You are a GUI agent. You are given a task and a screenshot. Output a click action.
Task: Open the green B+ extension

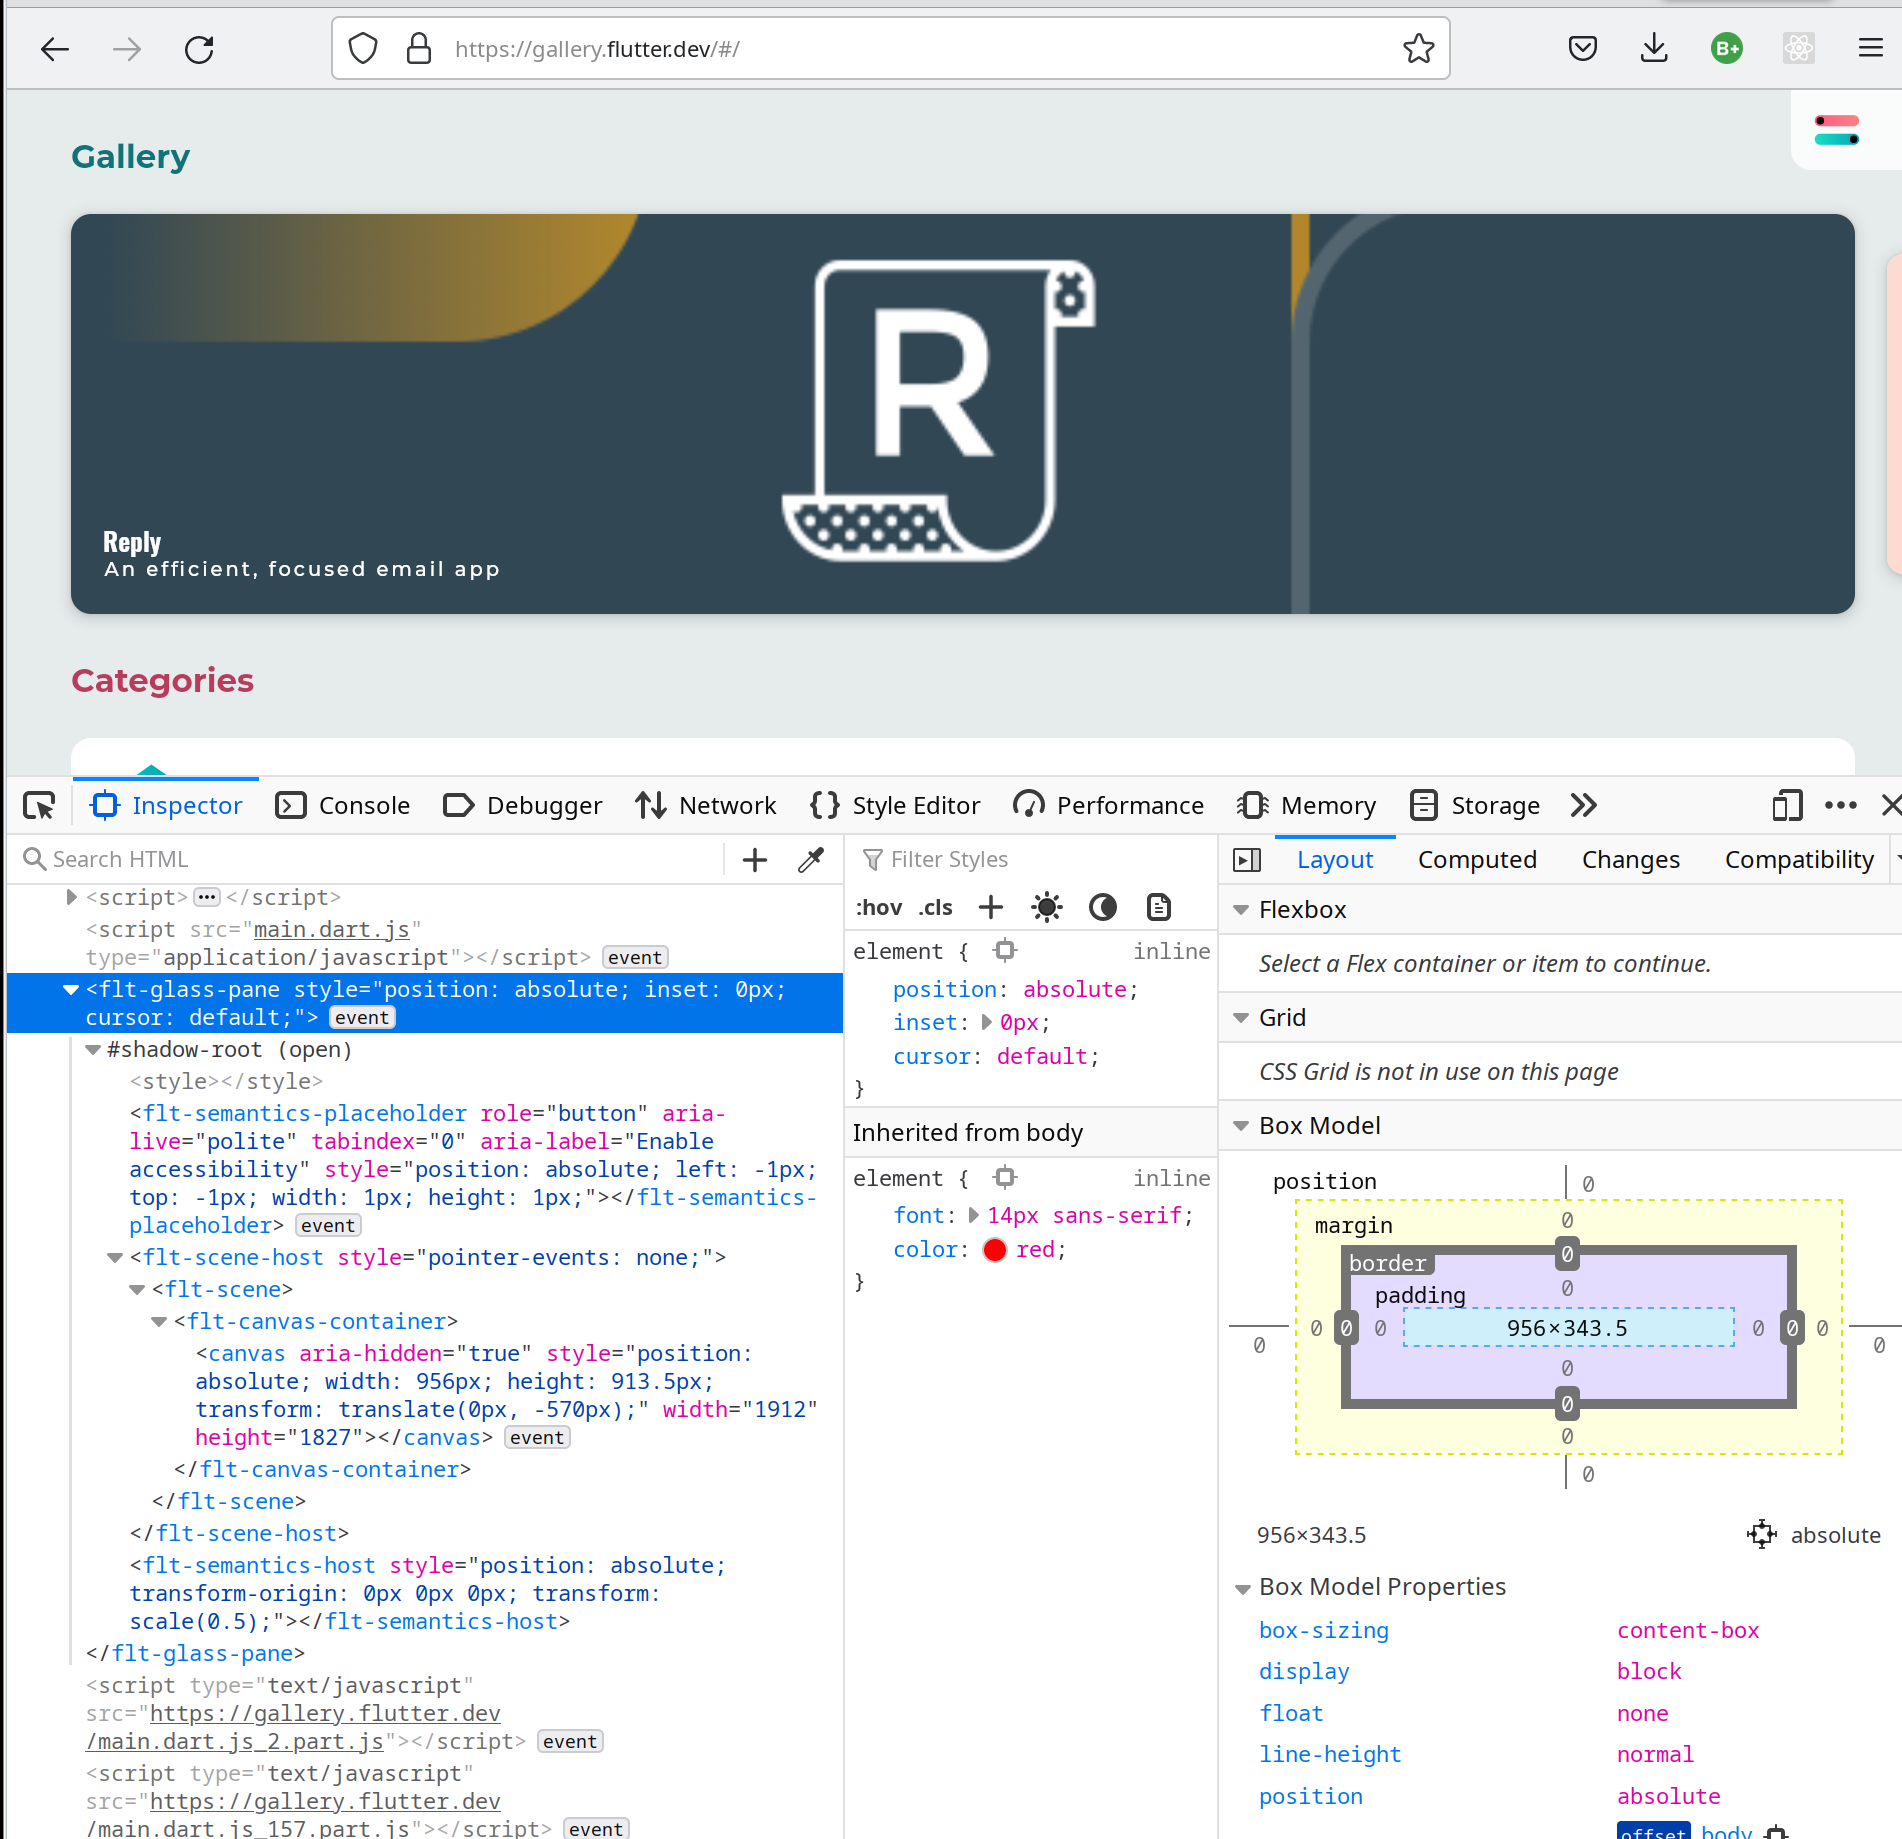[1726, 48]
